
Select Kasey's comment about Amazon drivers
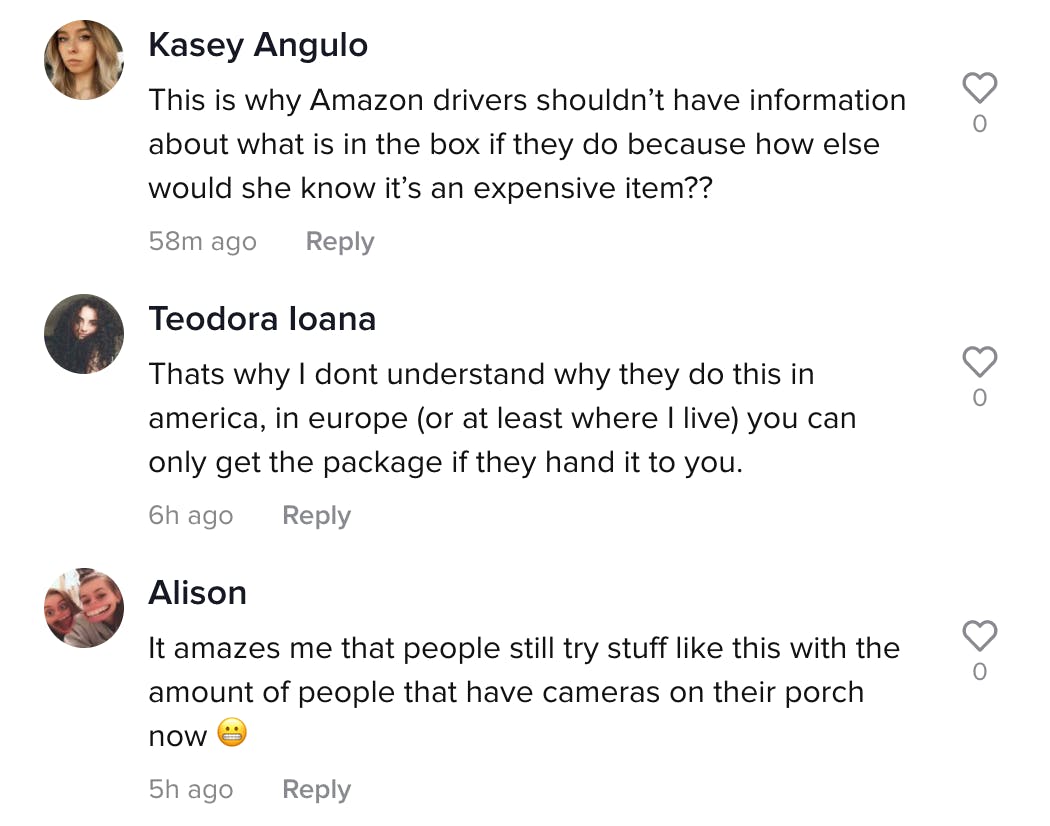pyautogui.click(x=527, y=144)
